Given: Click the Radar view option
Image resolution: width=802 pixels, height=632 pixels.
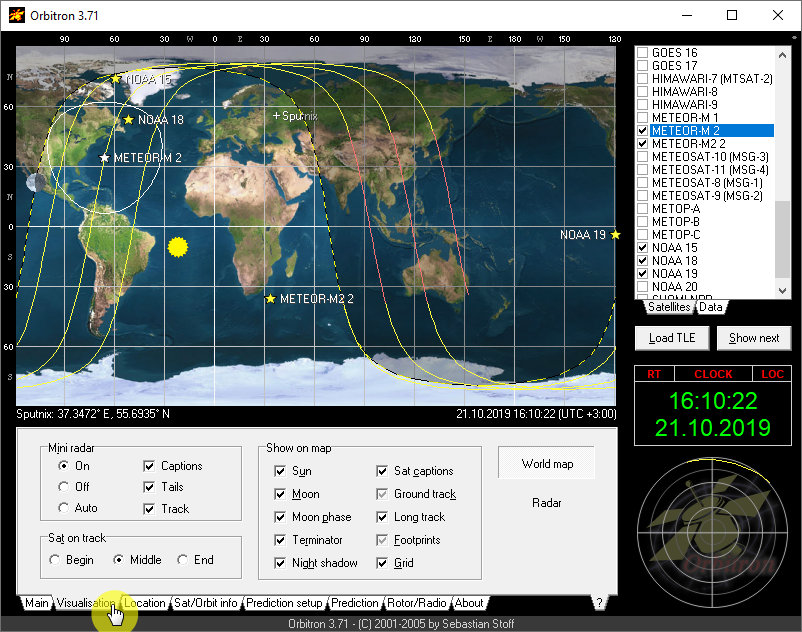Looking at the screenshot, I should coord(546,503).
